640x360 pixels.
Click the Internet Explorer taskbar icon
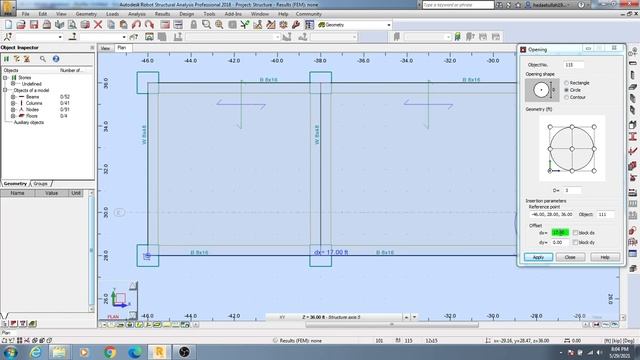coord(36,352)
